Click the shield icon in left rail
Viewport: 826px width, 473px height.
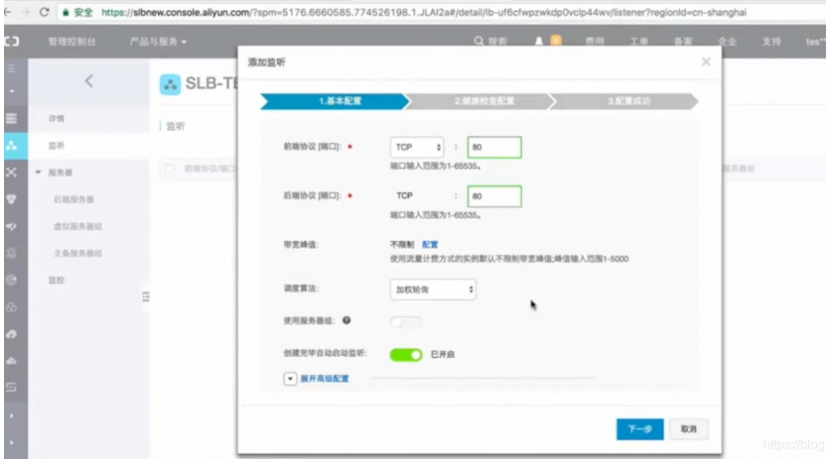tap(12, 199)
